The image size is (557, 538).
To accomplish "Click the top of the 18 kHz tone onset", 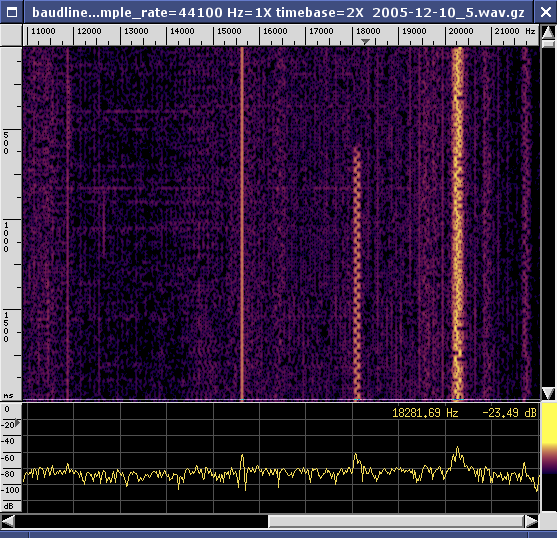I will [357, 150].
